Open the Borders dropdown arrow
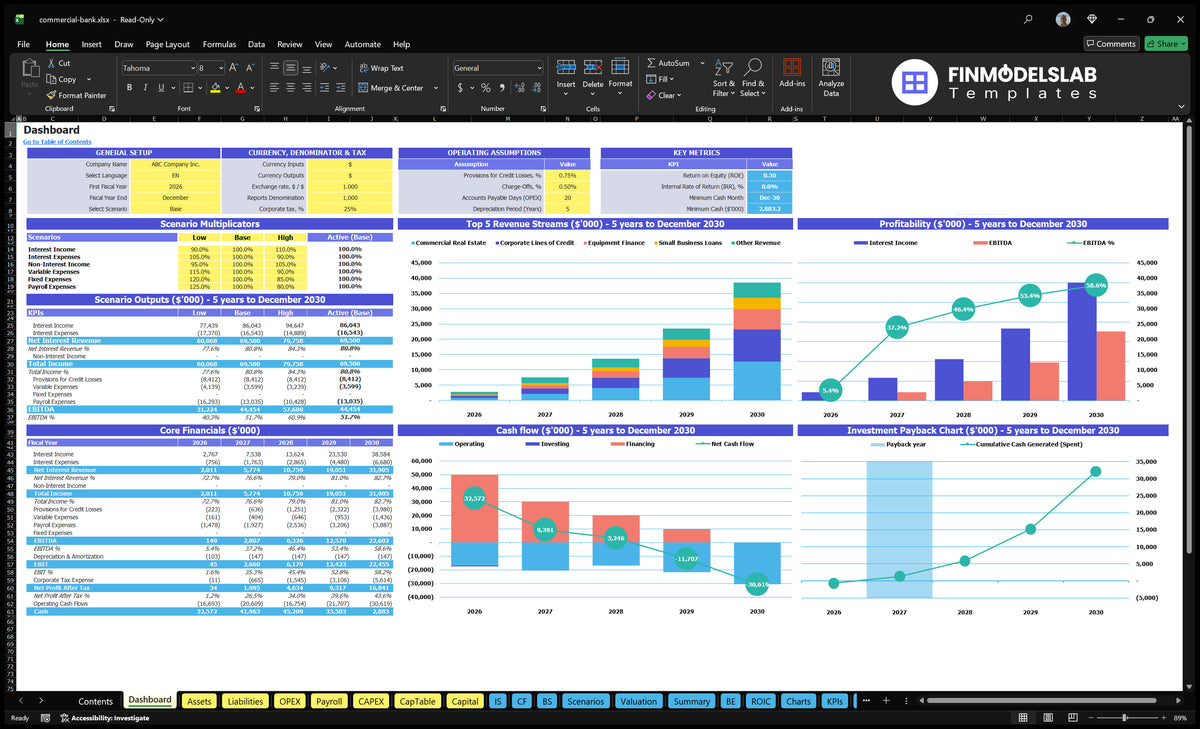This screenshot has width=1200, height=729. tap(200, 88)
